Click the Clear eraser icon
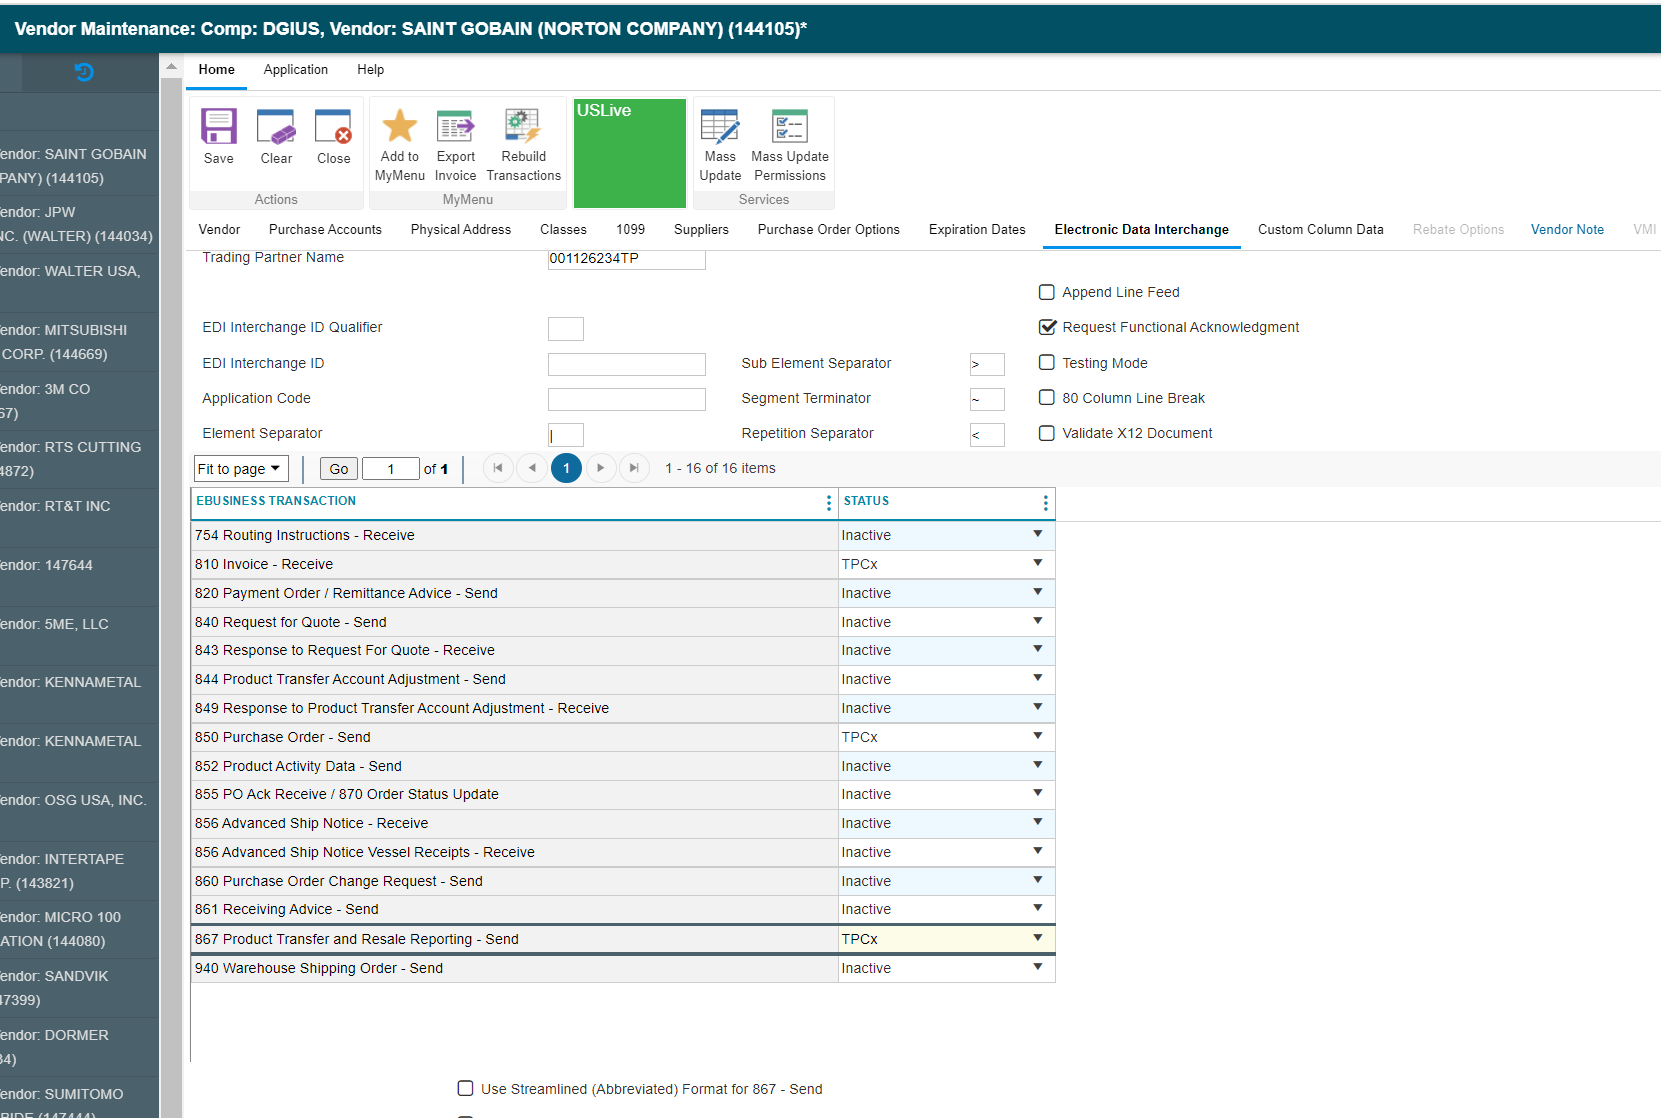The width and height of the screenshot is (1661, 1118). coord(276,128)
